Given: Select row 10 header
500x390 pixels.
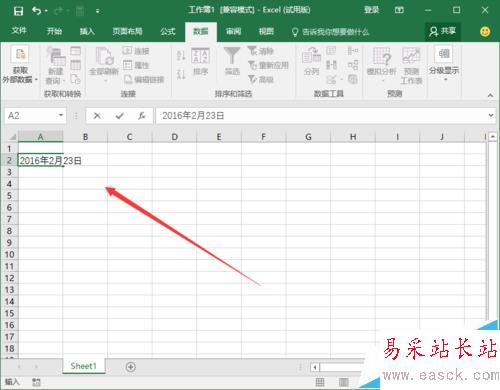Looking at the screenshot, I should (9, 255).
